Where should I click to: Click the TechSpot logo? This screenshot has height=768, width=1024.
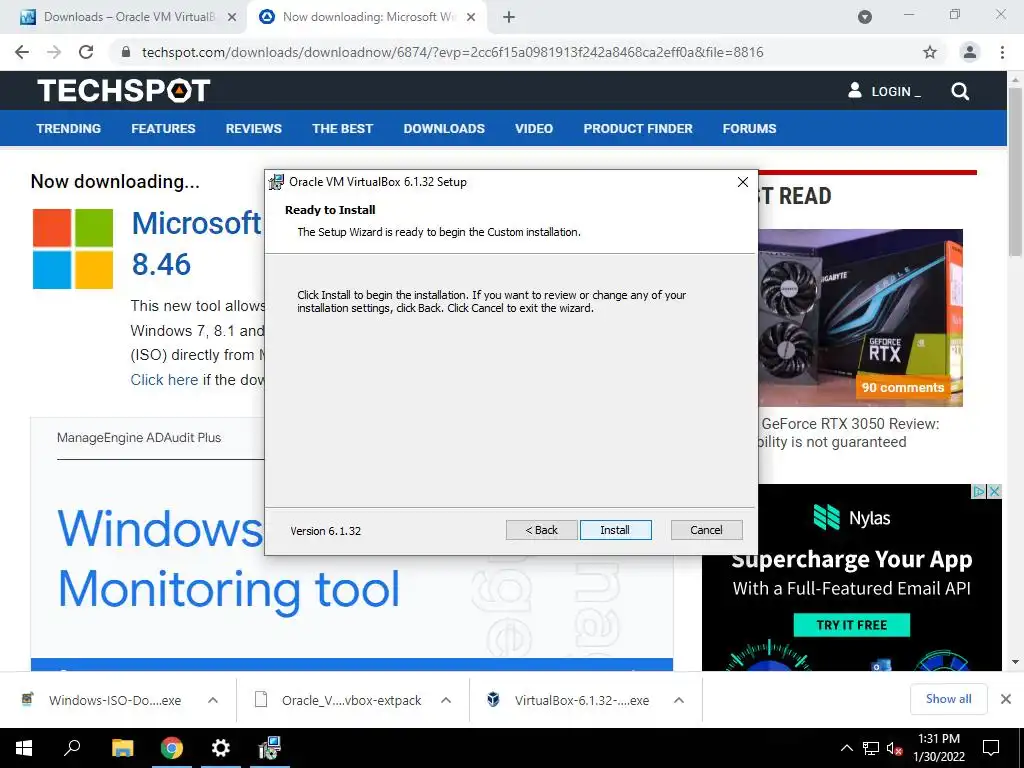point(123,91)
